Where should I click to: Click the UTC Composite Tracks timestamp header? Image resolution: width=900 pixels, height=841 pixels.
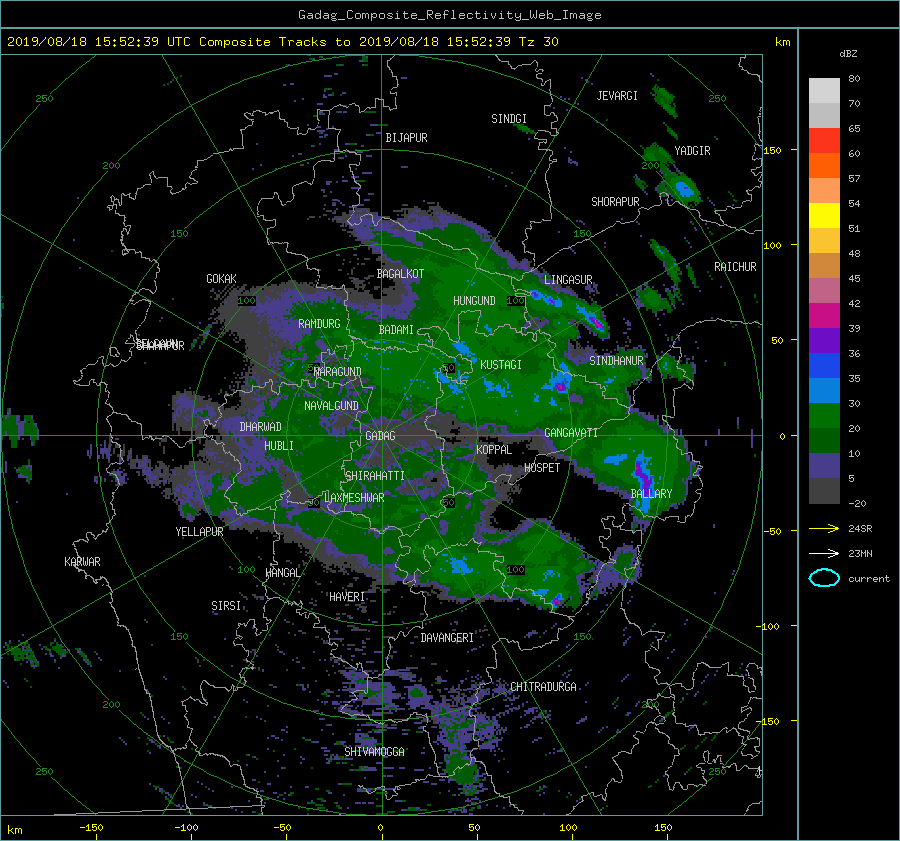click(282, 42)
